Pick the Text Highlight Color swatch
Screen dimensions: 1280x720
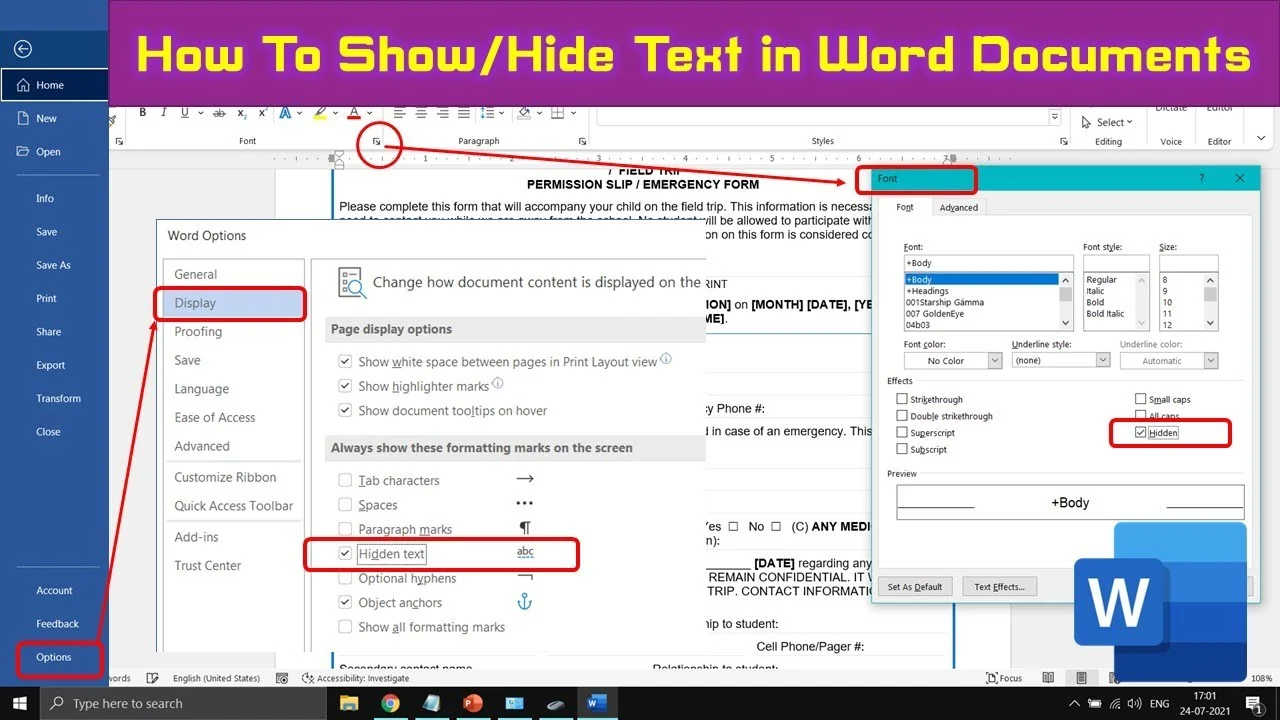pos(320,113)
